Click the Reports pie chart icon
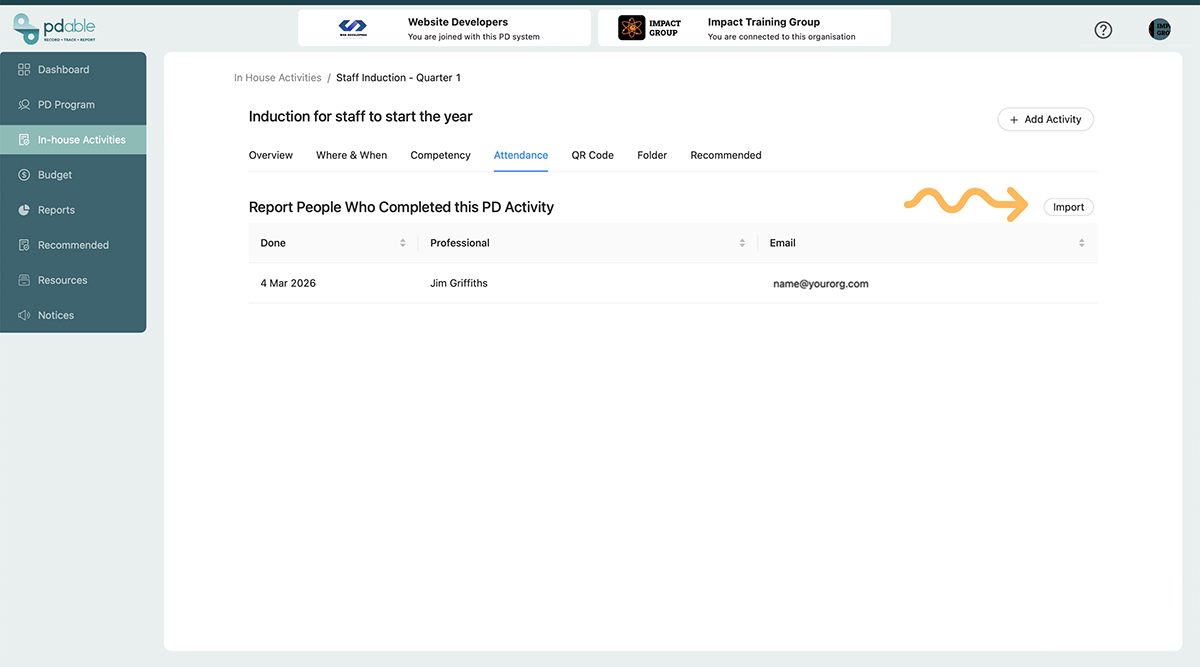 (x=24, y=210)
